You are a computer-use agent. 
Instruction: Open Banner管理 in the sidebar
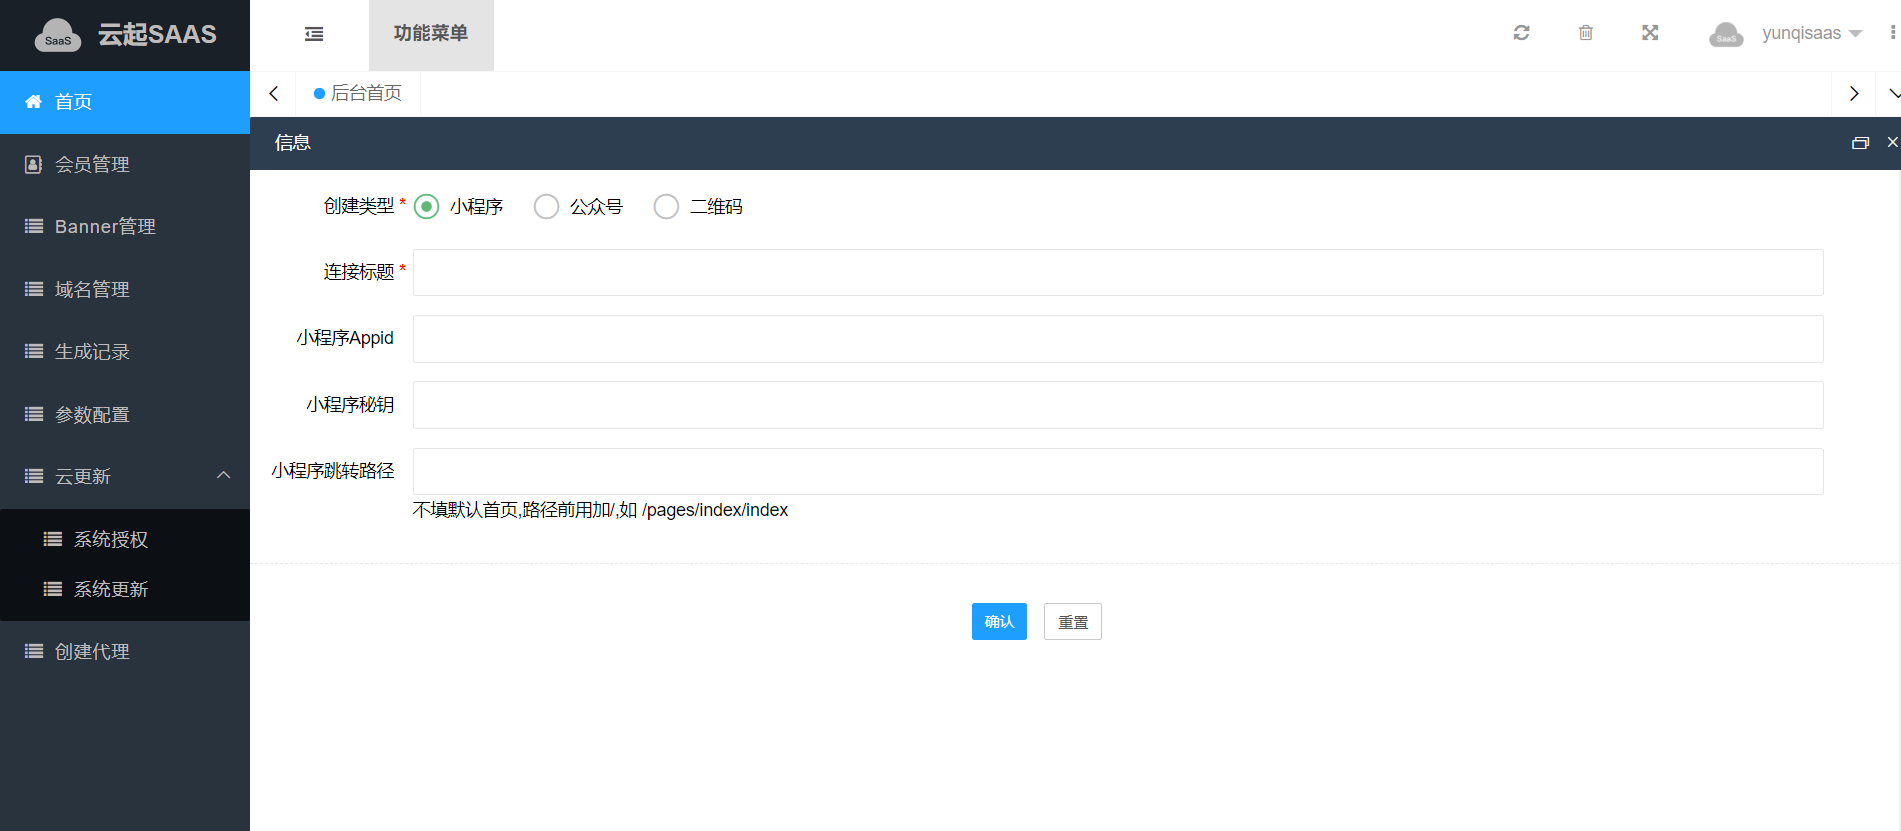(x=125, y=226)
